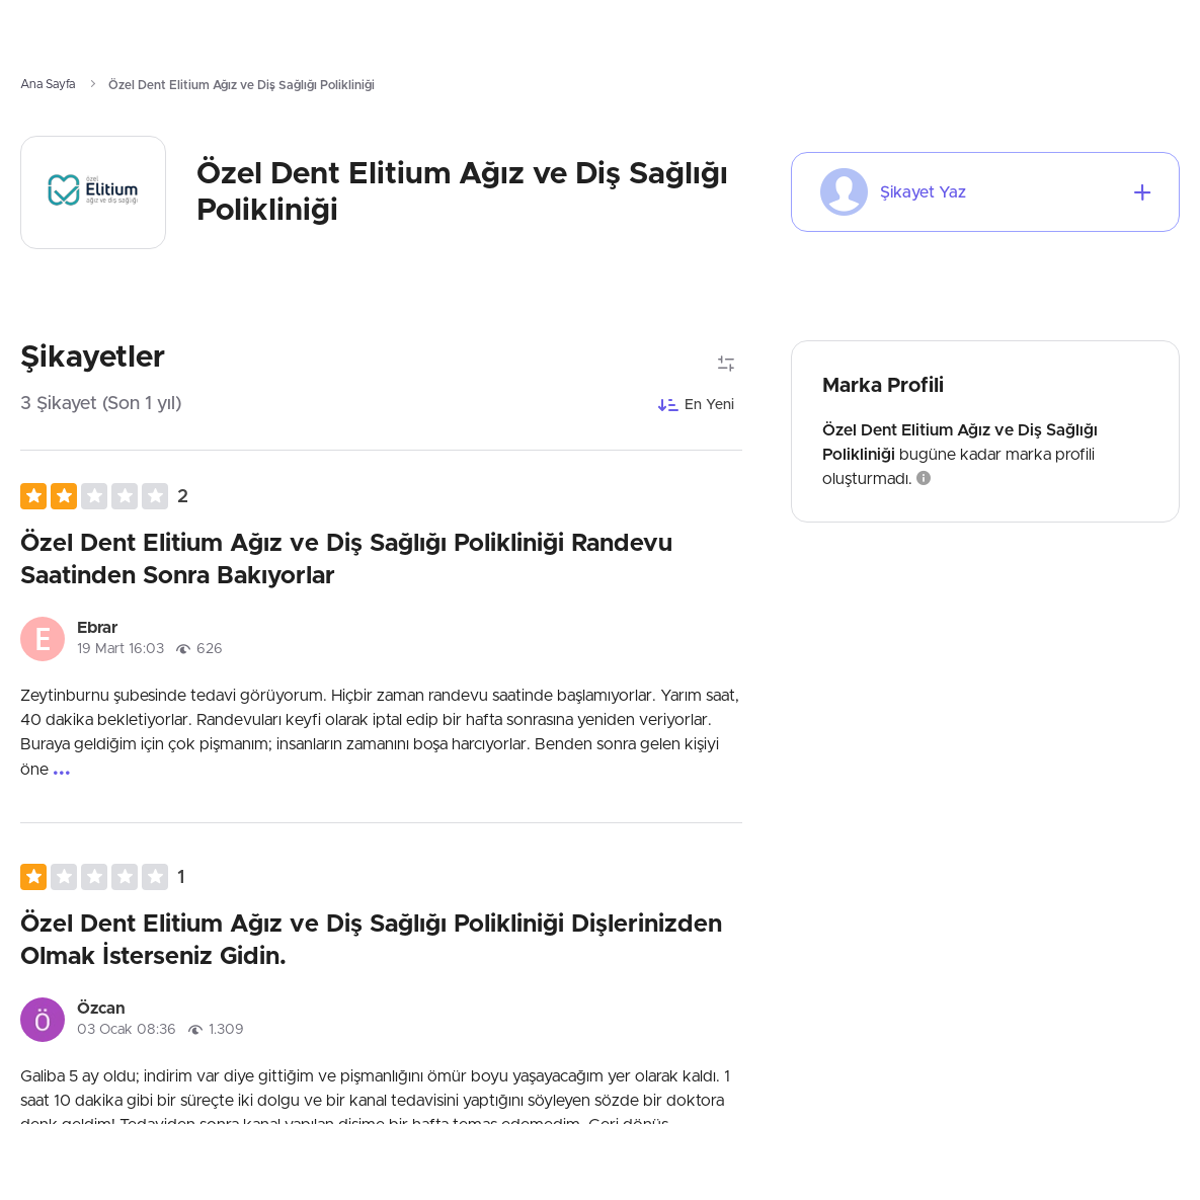
Task: Click the '19 Mart 16:03' date
Action: (x=120, y=649)
